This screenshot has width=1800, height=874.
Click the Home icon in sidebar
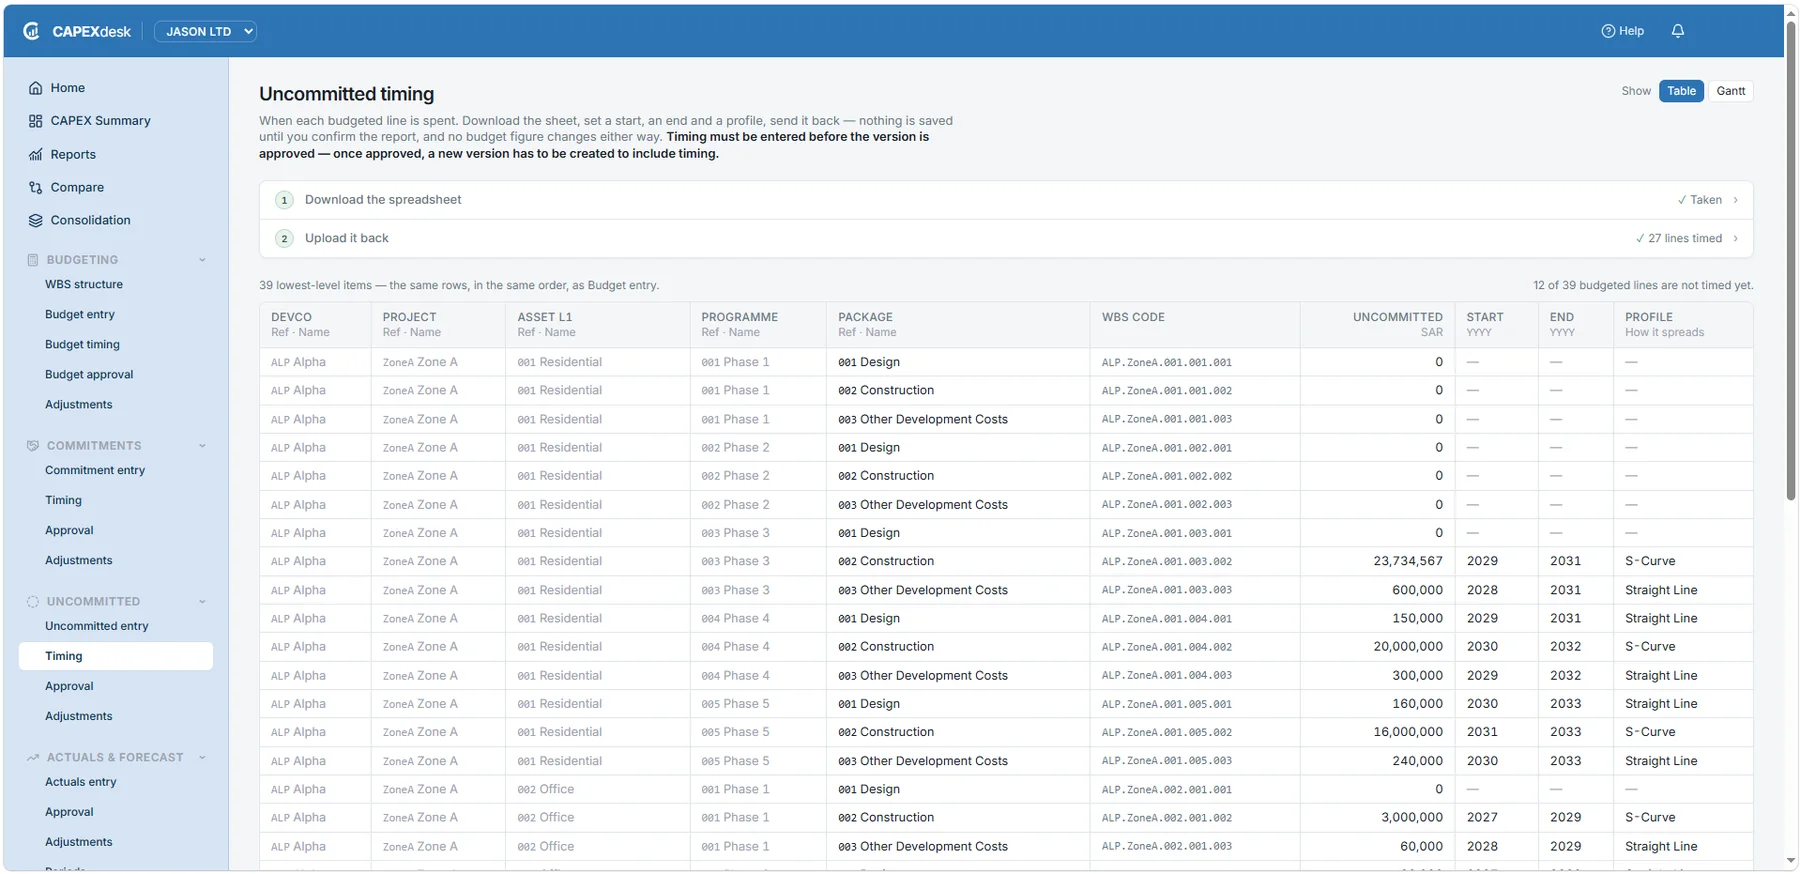(x=36, y=88)
